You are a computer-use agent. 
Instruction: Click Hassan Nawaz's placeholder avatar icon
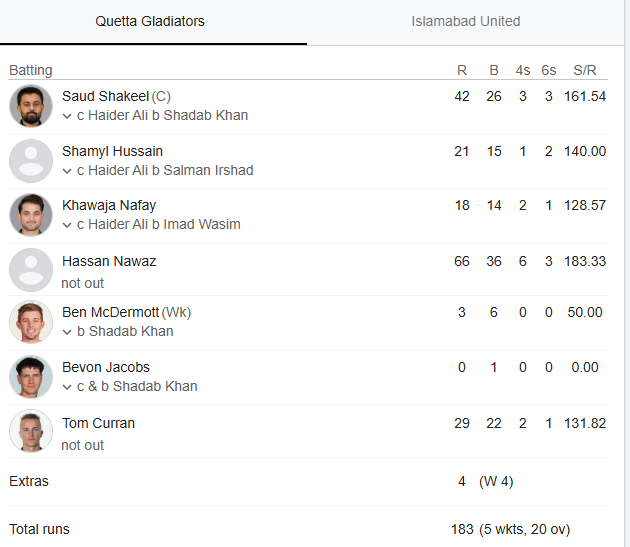(x=31, y=270)
